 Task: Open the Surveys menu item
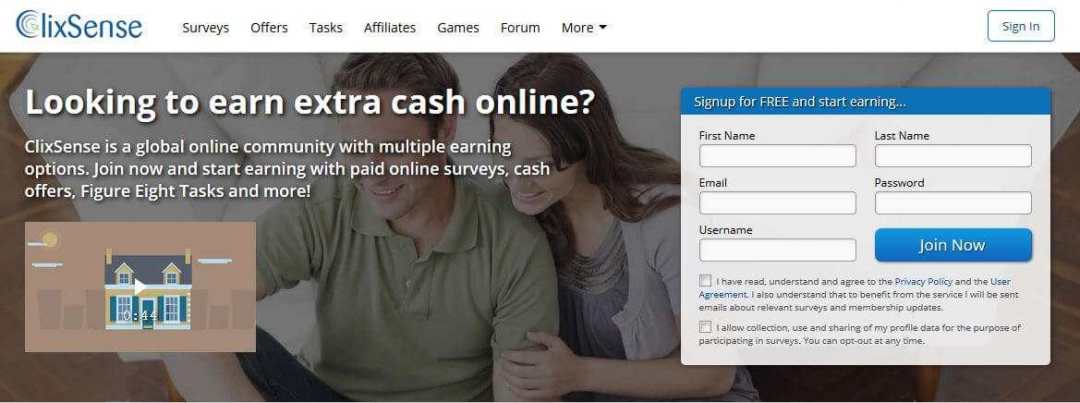pyautogui.click(x=205, y=28)
